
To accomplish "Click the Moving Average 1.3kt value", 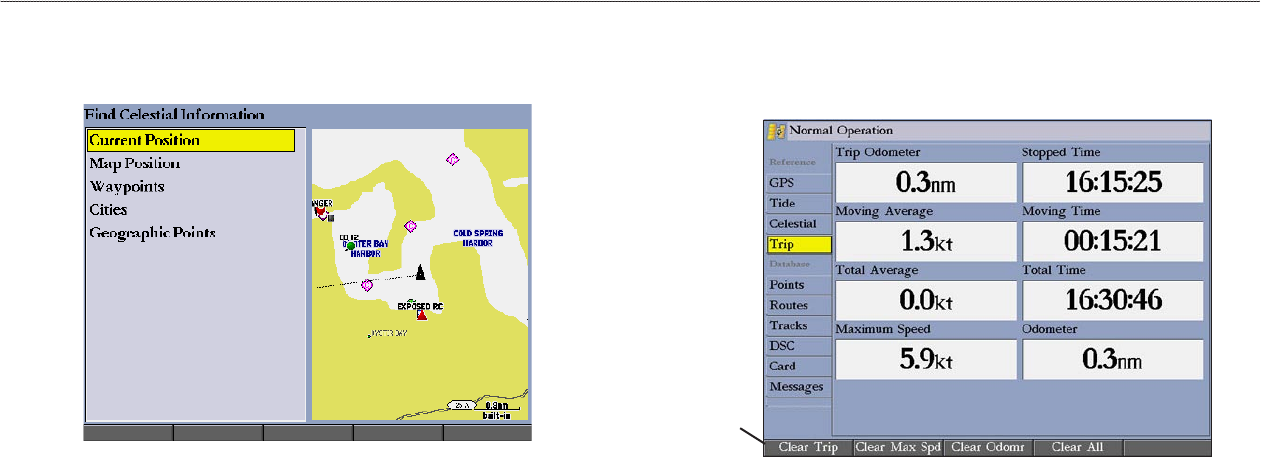I will click(925, 242).
